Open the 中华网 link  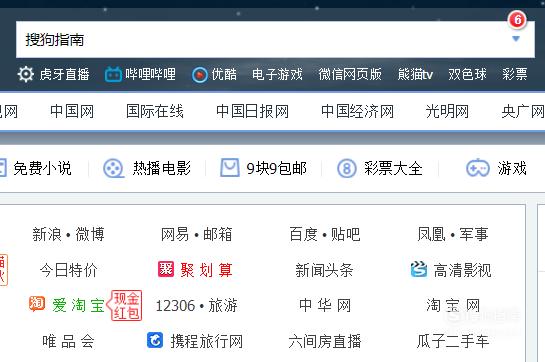point(325,305)
